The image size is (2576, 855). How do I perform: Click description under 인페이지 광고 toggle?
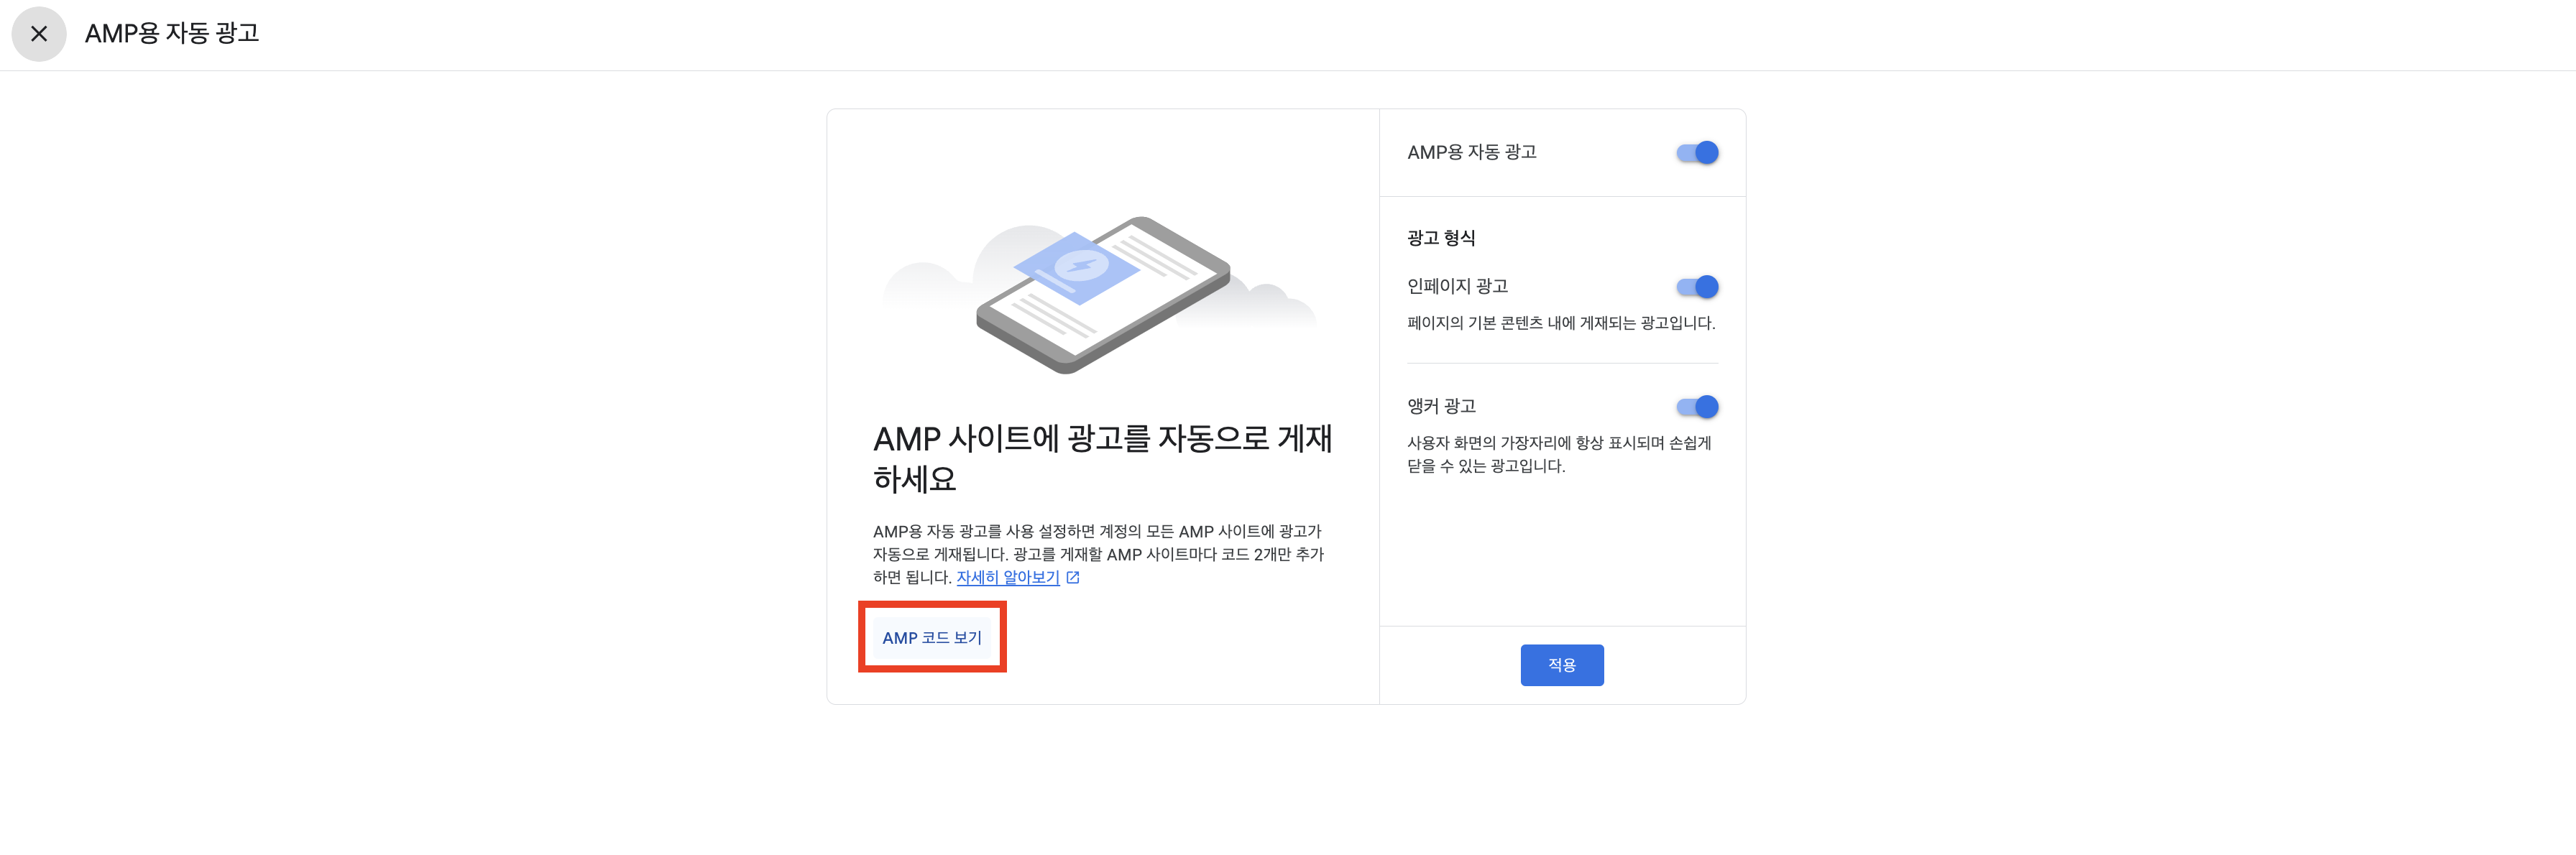(1560, 323)
